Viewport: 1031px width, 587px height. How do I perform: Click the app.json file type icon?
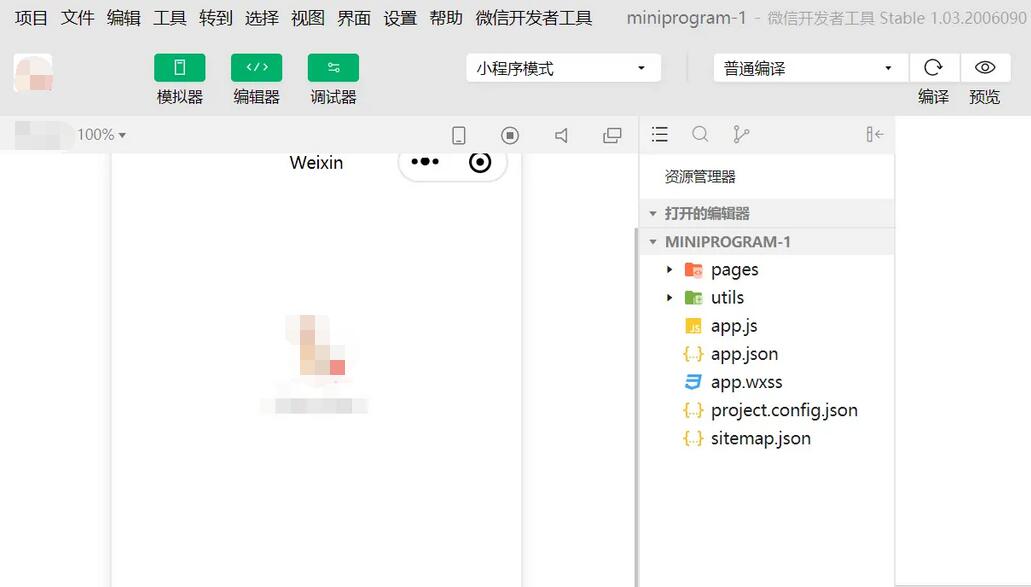(x=693, y=354)
